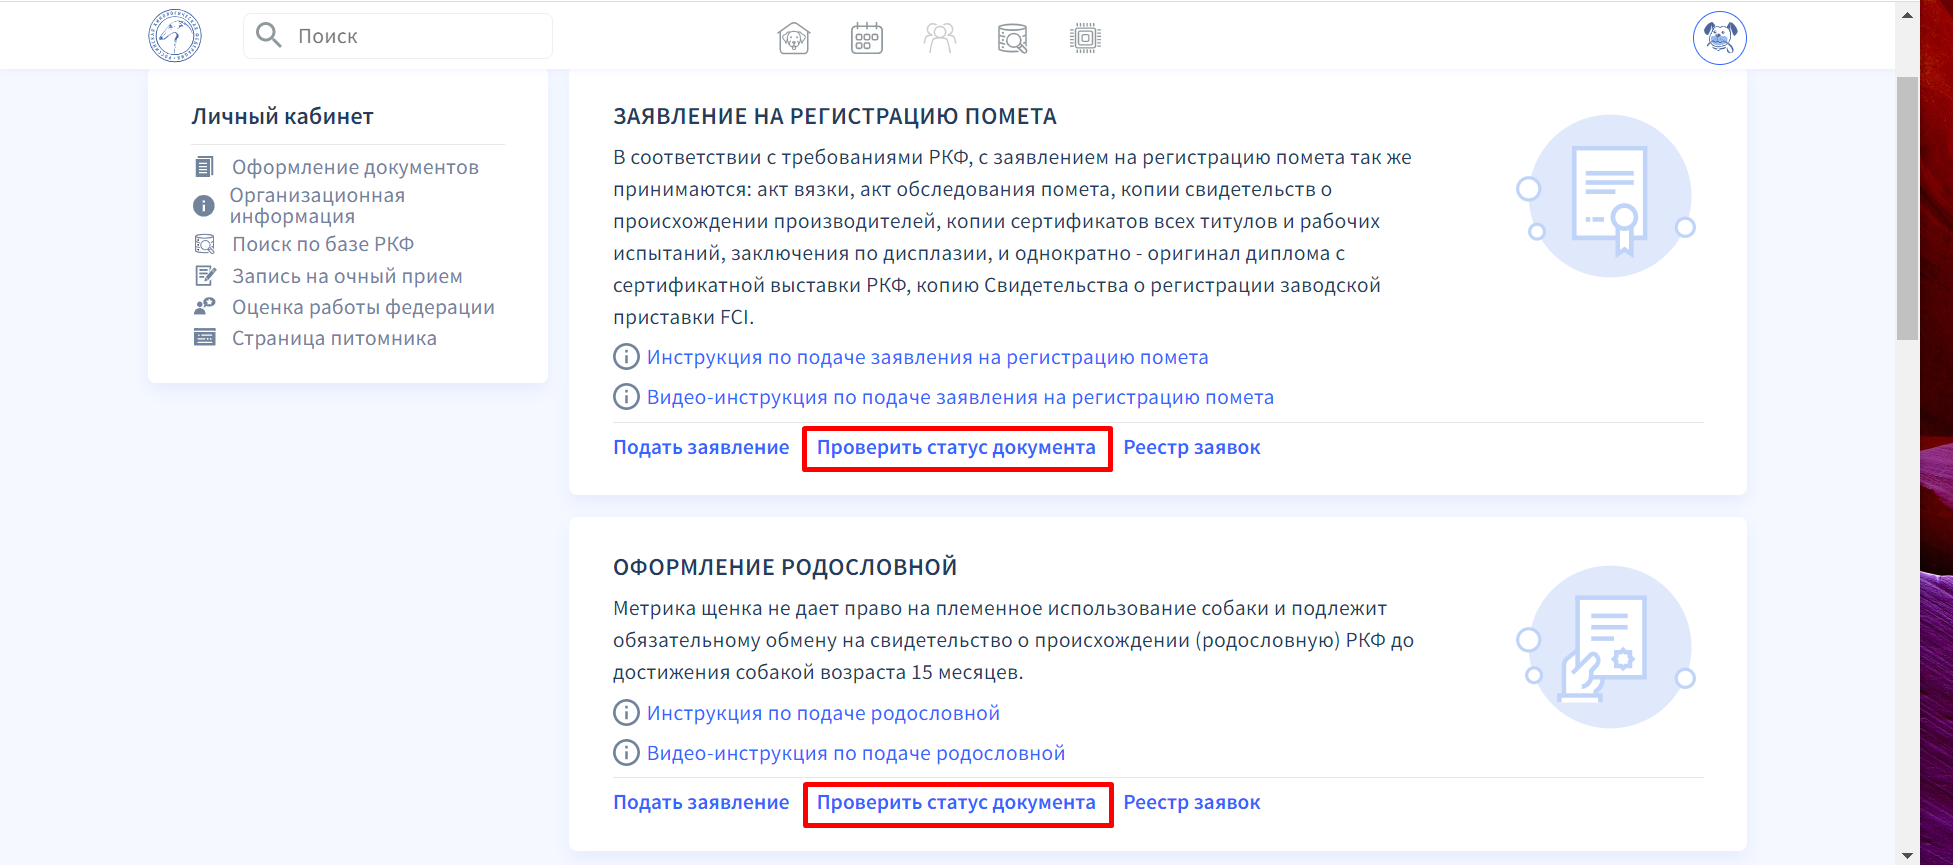The height and width of the screenshot is (865, 1953).
Task: Click the people group icon in header
Action: (939, 38)
